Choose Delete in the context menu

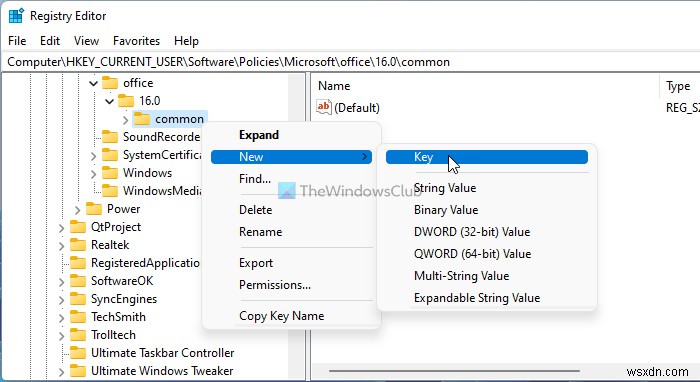[x=255, y=210]
